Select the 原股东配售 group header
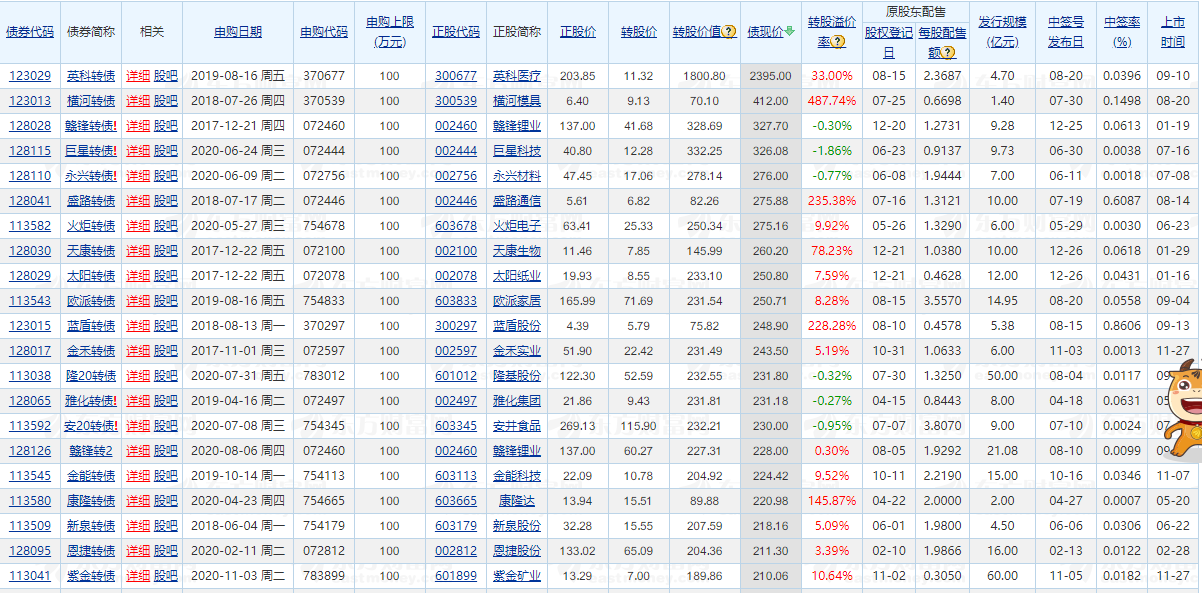 coord(916,12)
